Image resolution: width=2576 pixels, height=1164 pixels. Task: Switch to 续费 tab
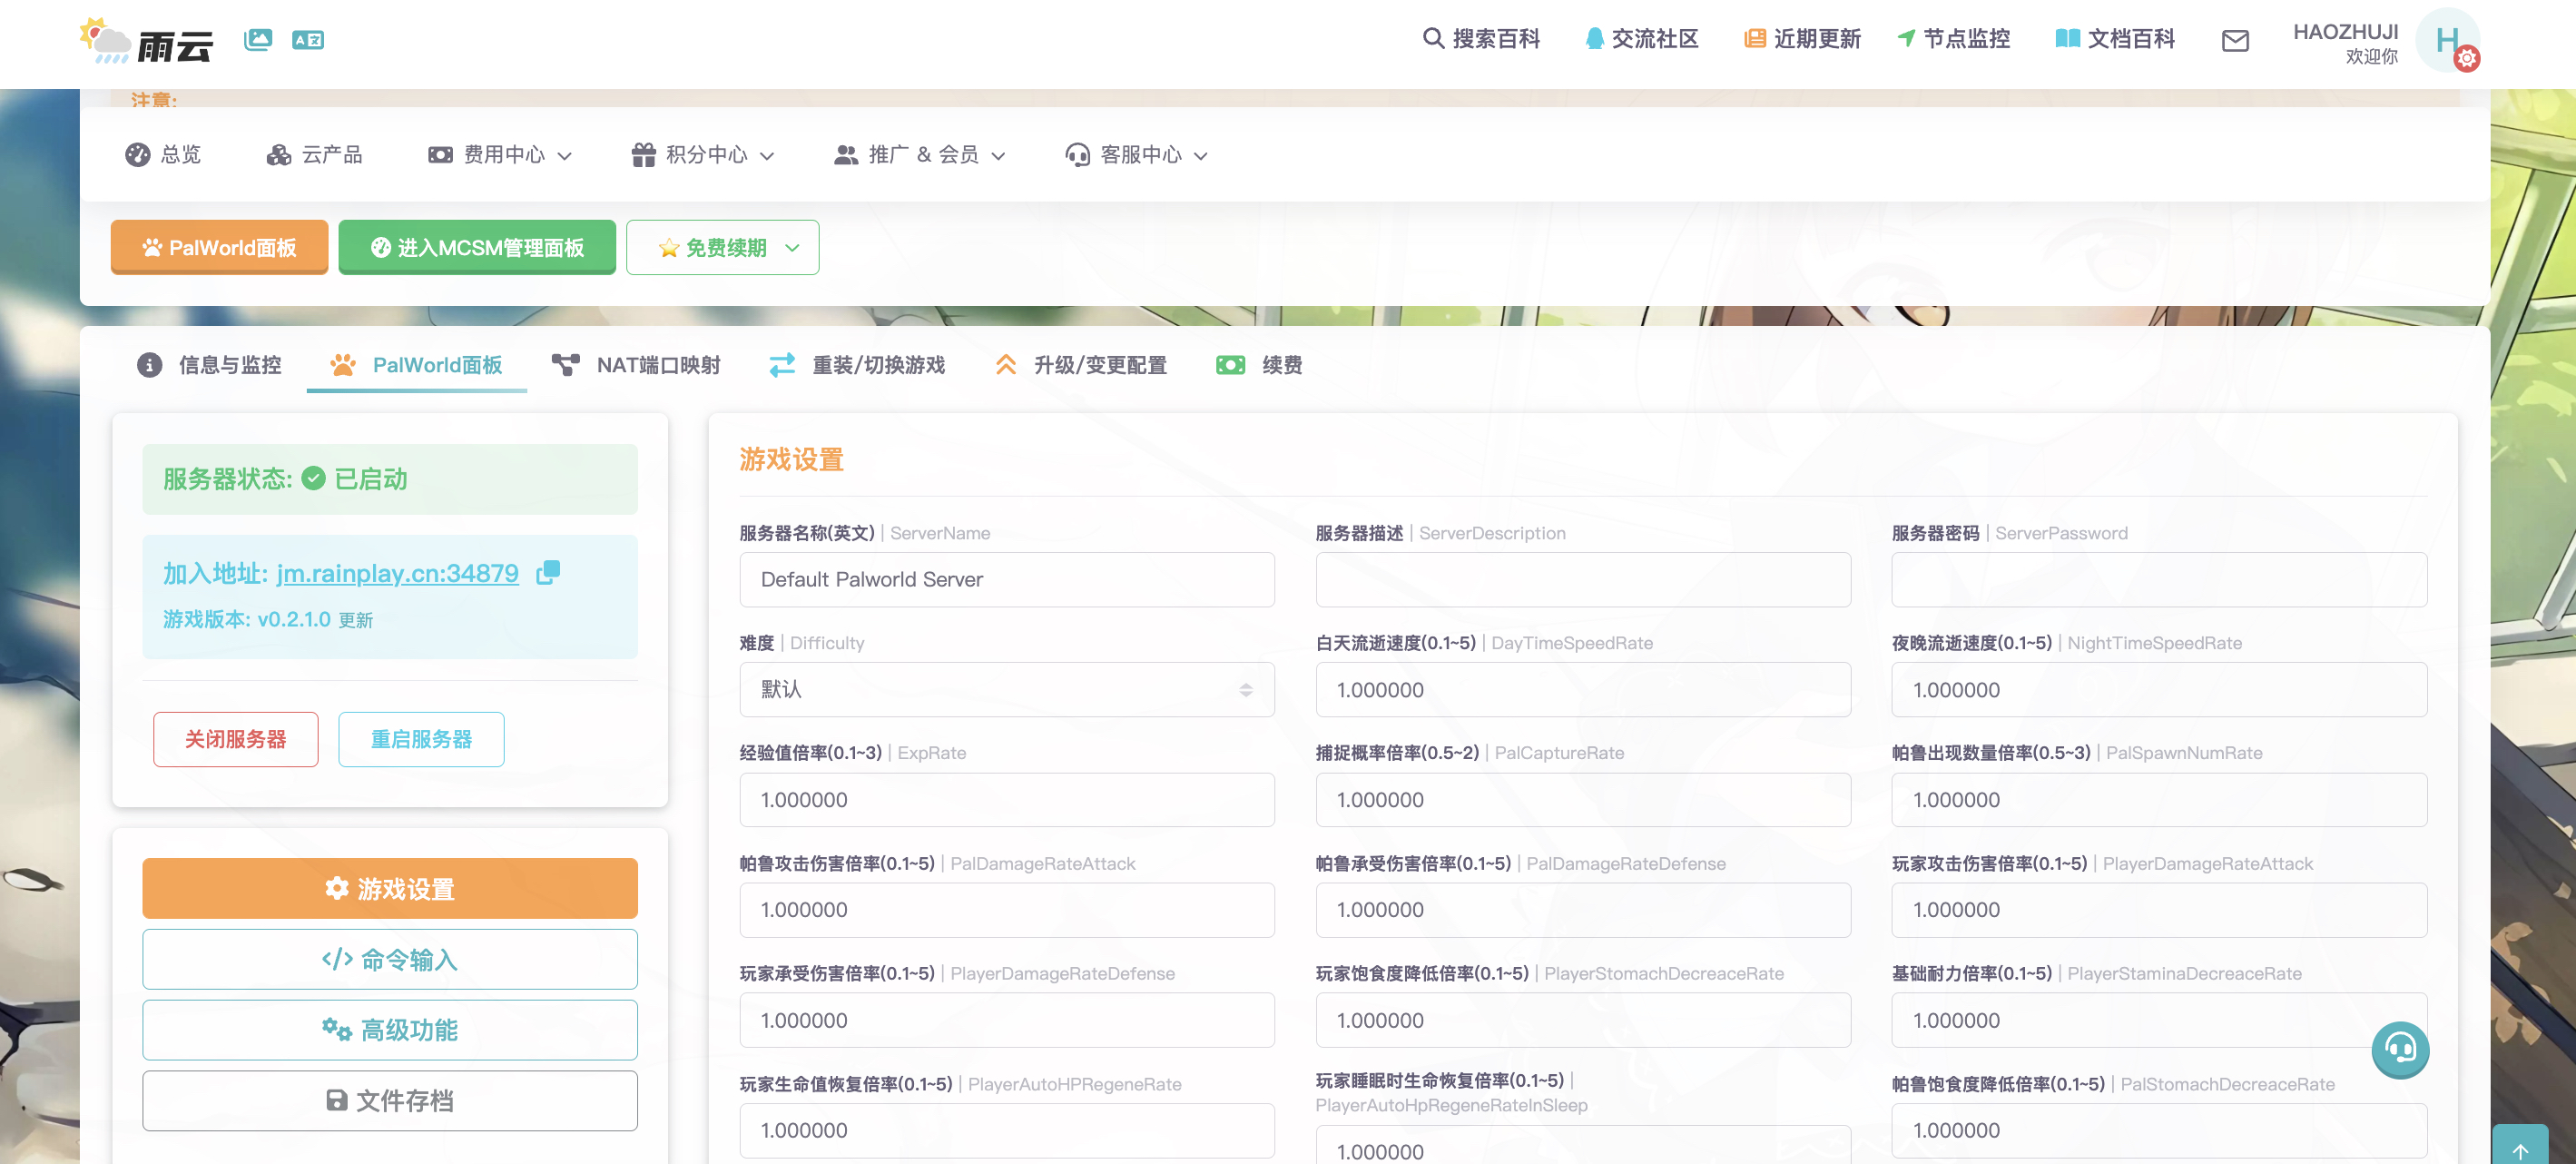(x=1259, y=365)
